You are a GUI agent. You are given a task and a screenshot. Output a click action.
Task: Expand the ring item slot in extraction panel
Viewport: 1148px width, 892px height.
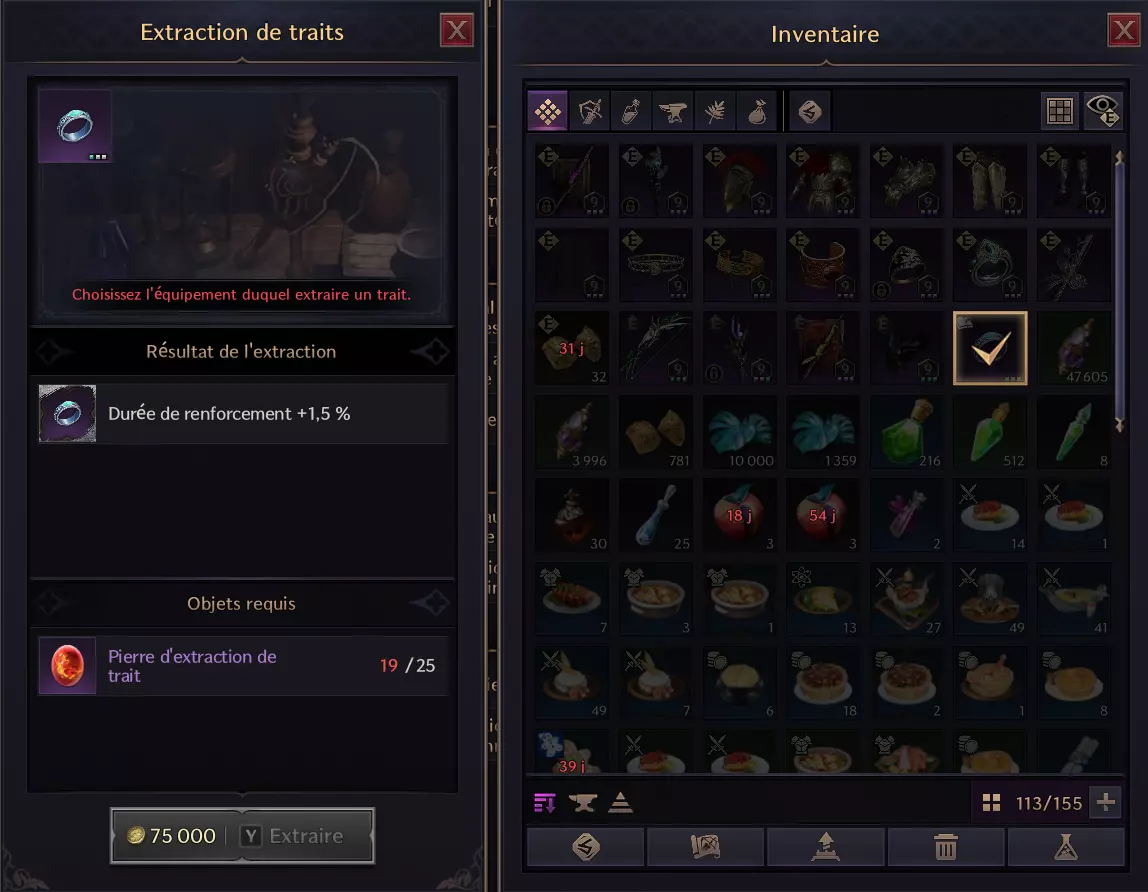[75, 126]
